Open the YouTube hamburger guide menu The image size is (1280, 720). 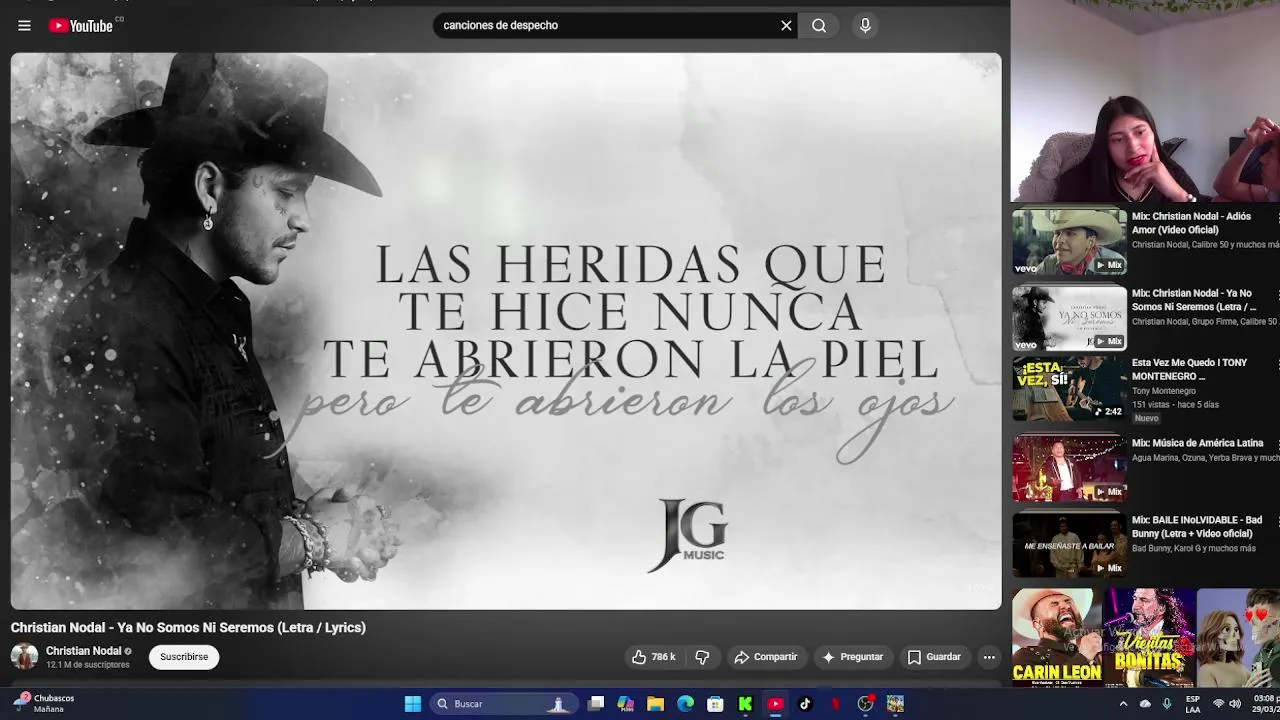[x=24, y=26]
